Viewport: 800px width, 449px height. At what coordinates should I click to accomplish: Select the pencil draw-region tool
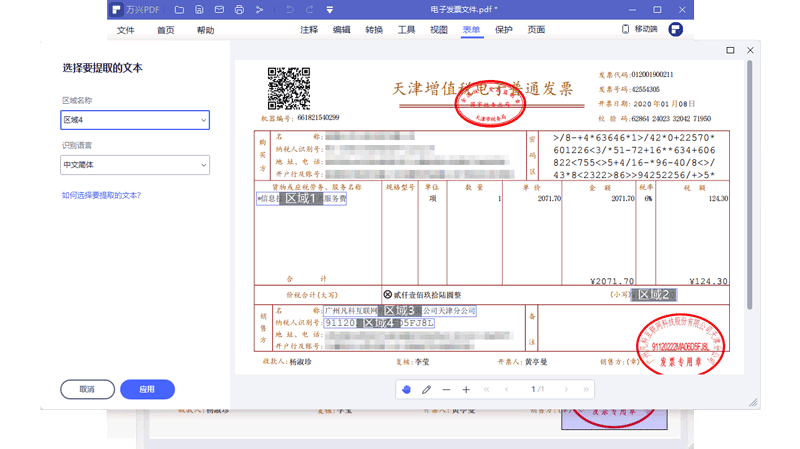pyautogui.click(x=426, y=389)
